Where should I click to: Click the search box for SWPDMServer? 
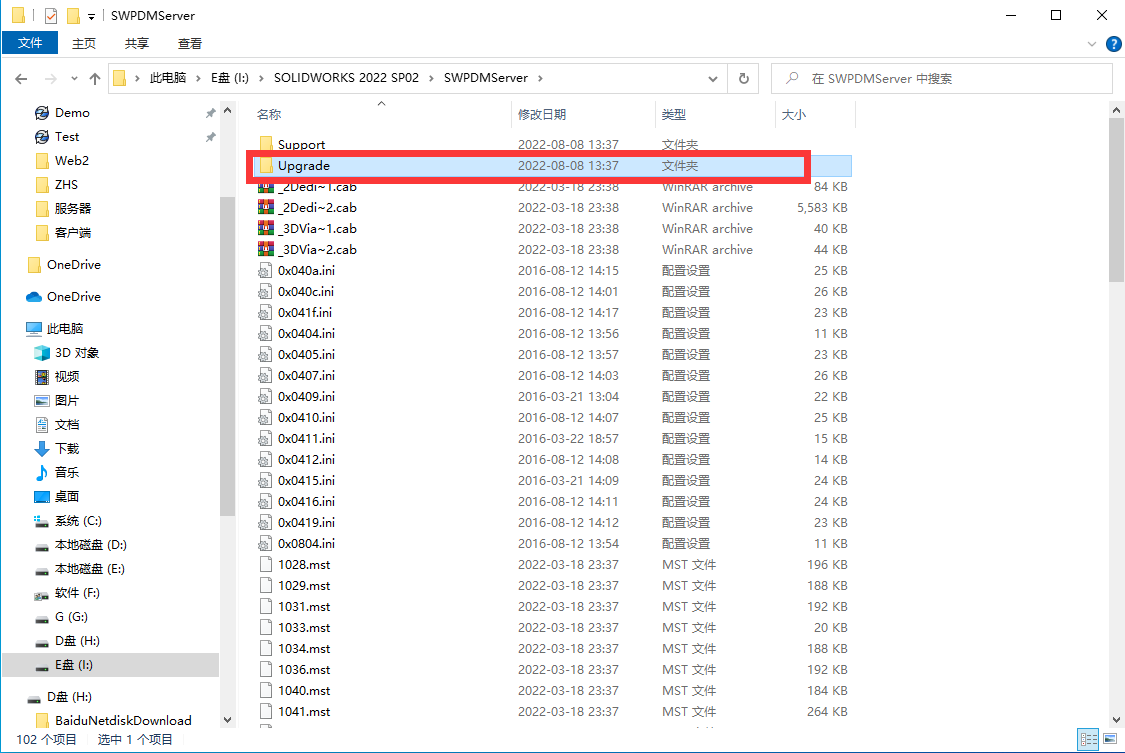[x=941, y=78]
